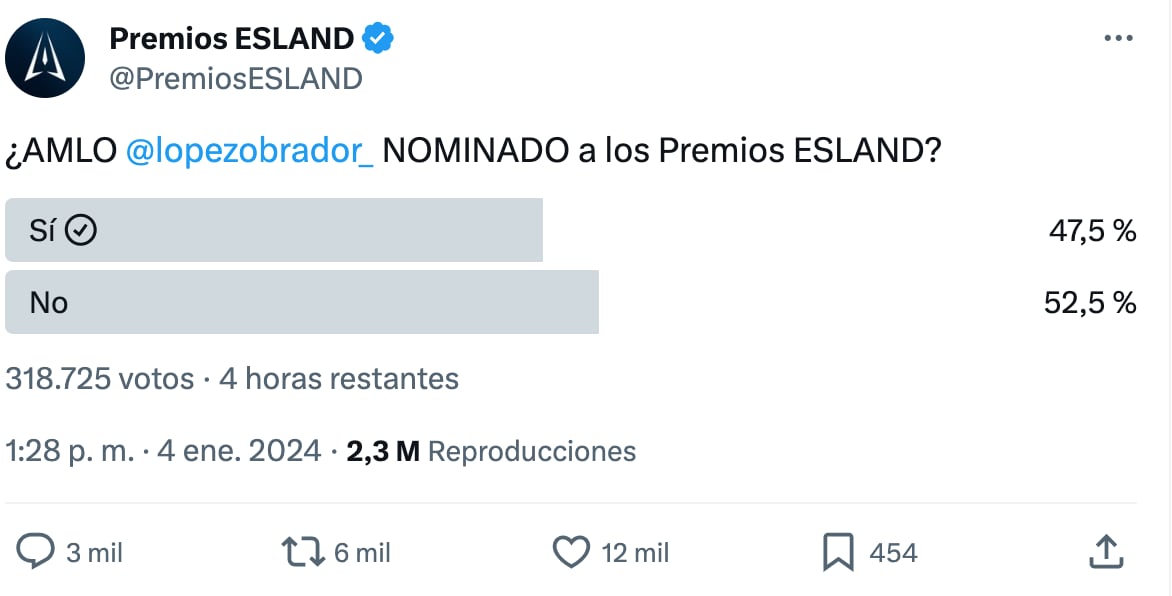Click the 47,5 % result value
Screen dimensions: 1172x596
[1092, 231]
